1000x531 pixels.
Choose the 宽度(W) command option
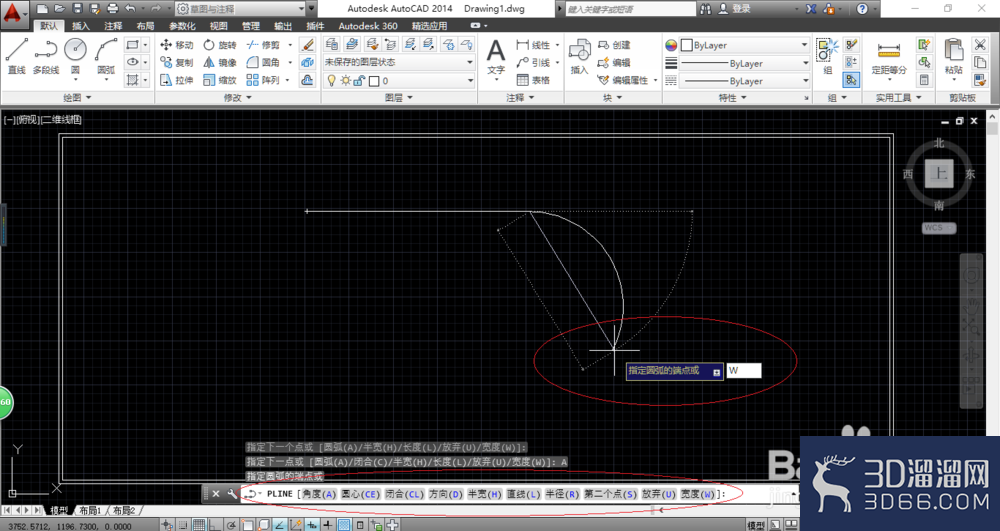pos(698,494)
